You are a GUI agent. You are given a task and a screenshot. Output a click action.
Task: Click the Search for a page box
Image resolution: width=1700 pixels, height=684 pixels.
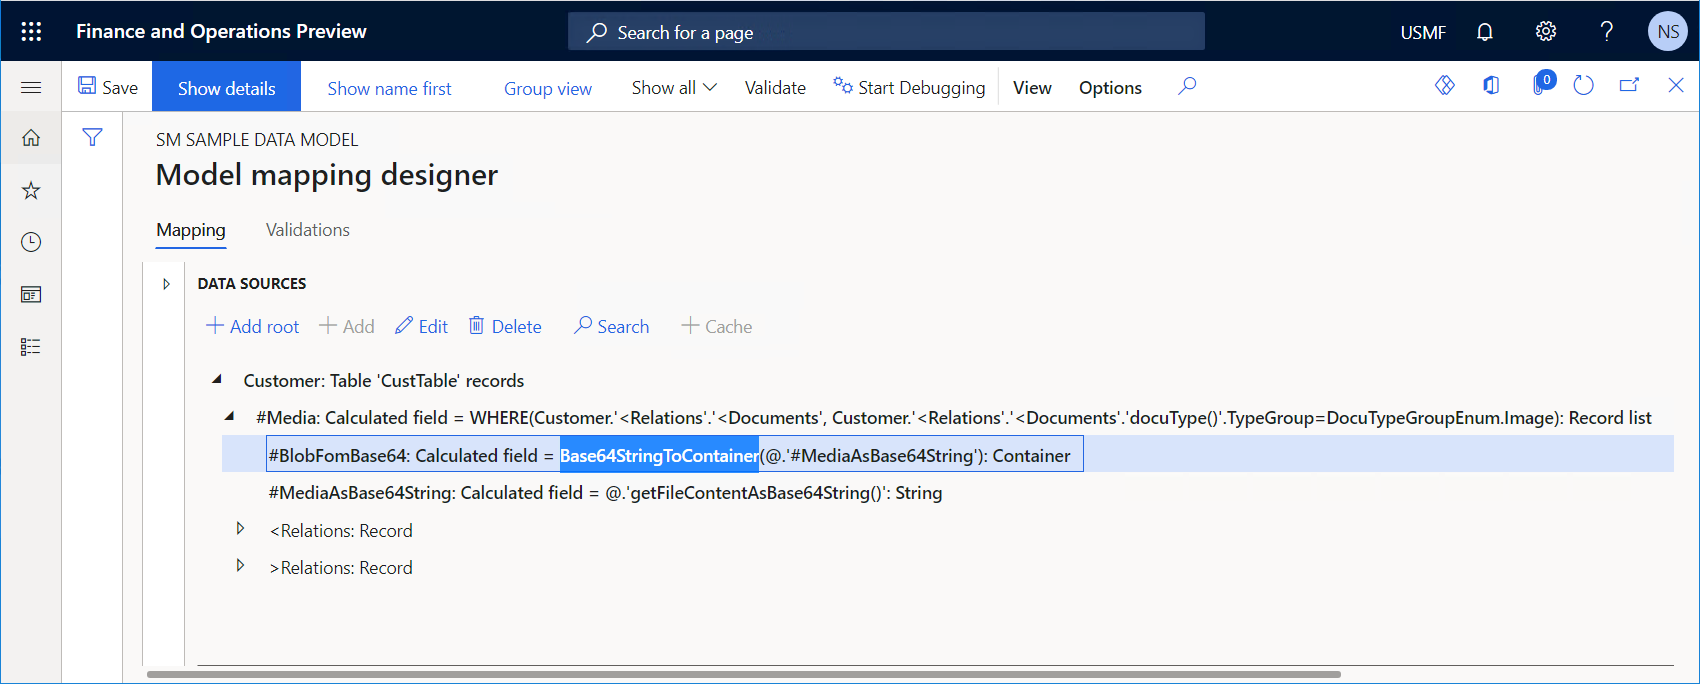pos(886,32)
